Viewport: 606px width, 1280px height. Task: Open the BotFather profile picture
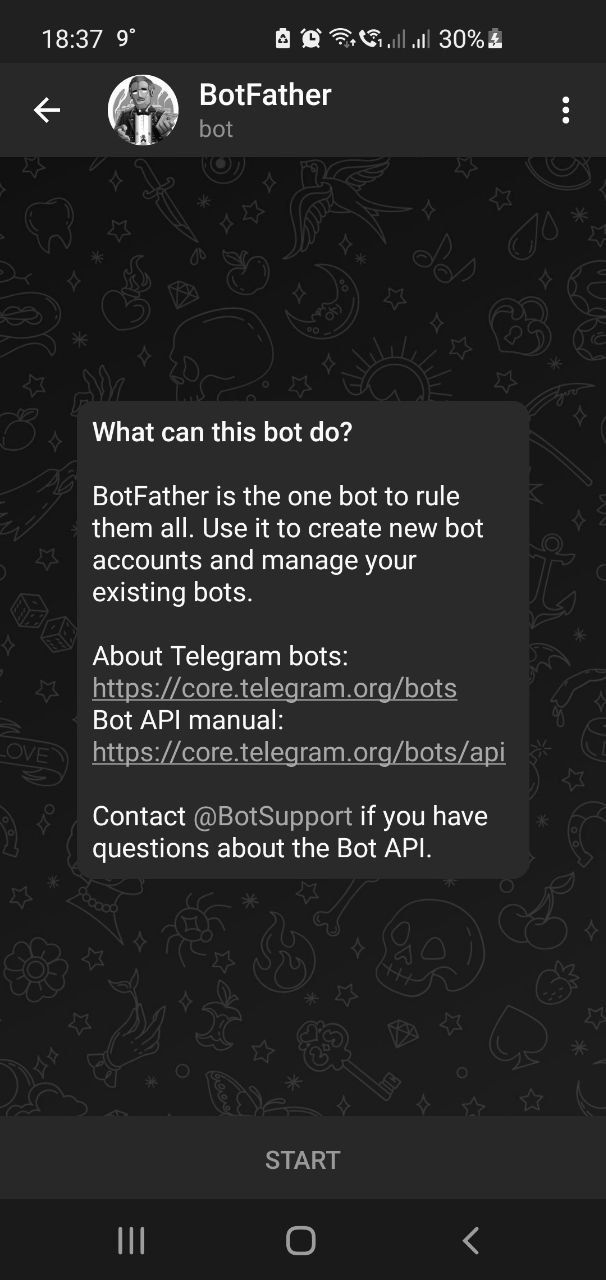tap(143, 110)
